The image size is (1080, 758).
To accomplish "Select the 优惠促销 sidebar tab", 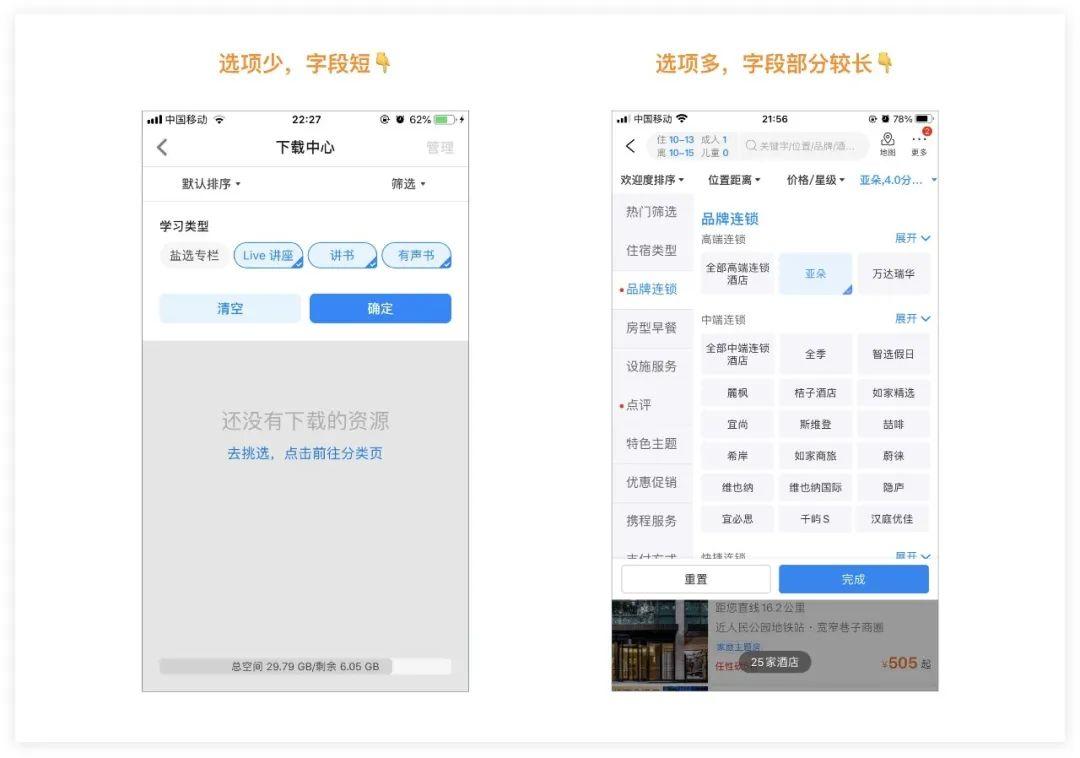I will coord(652,482).
